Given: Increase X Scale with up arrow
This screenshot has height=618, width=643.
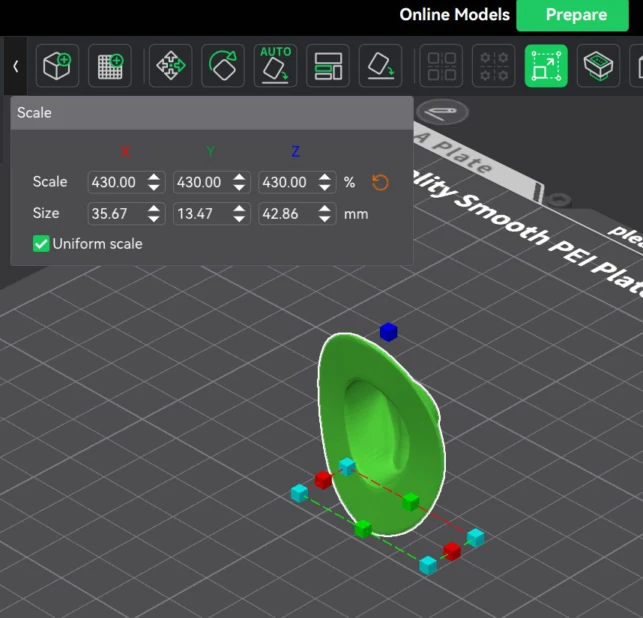Looking at the screenshot, I should (x=154, y=177).
